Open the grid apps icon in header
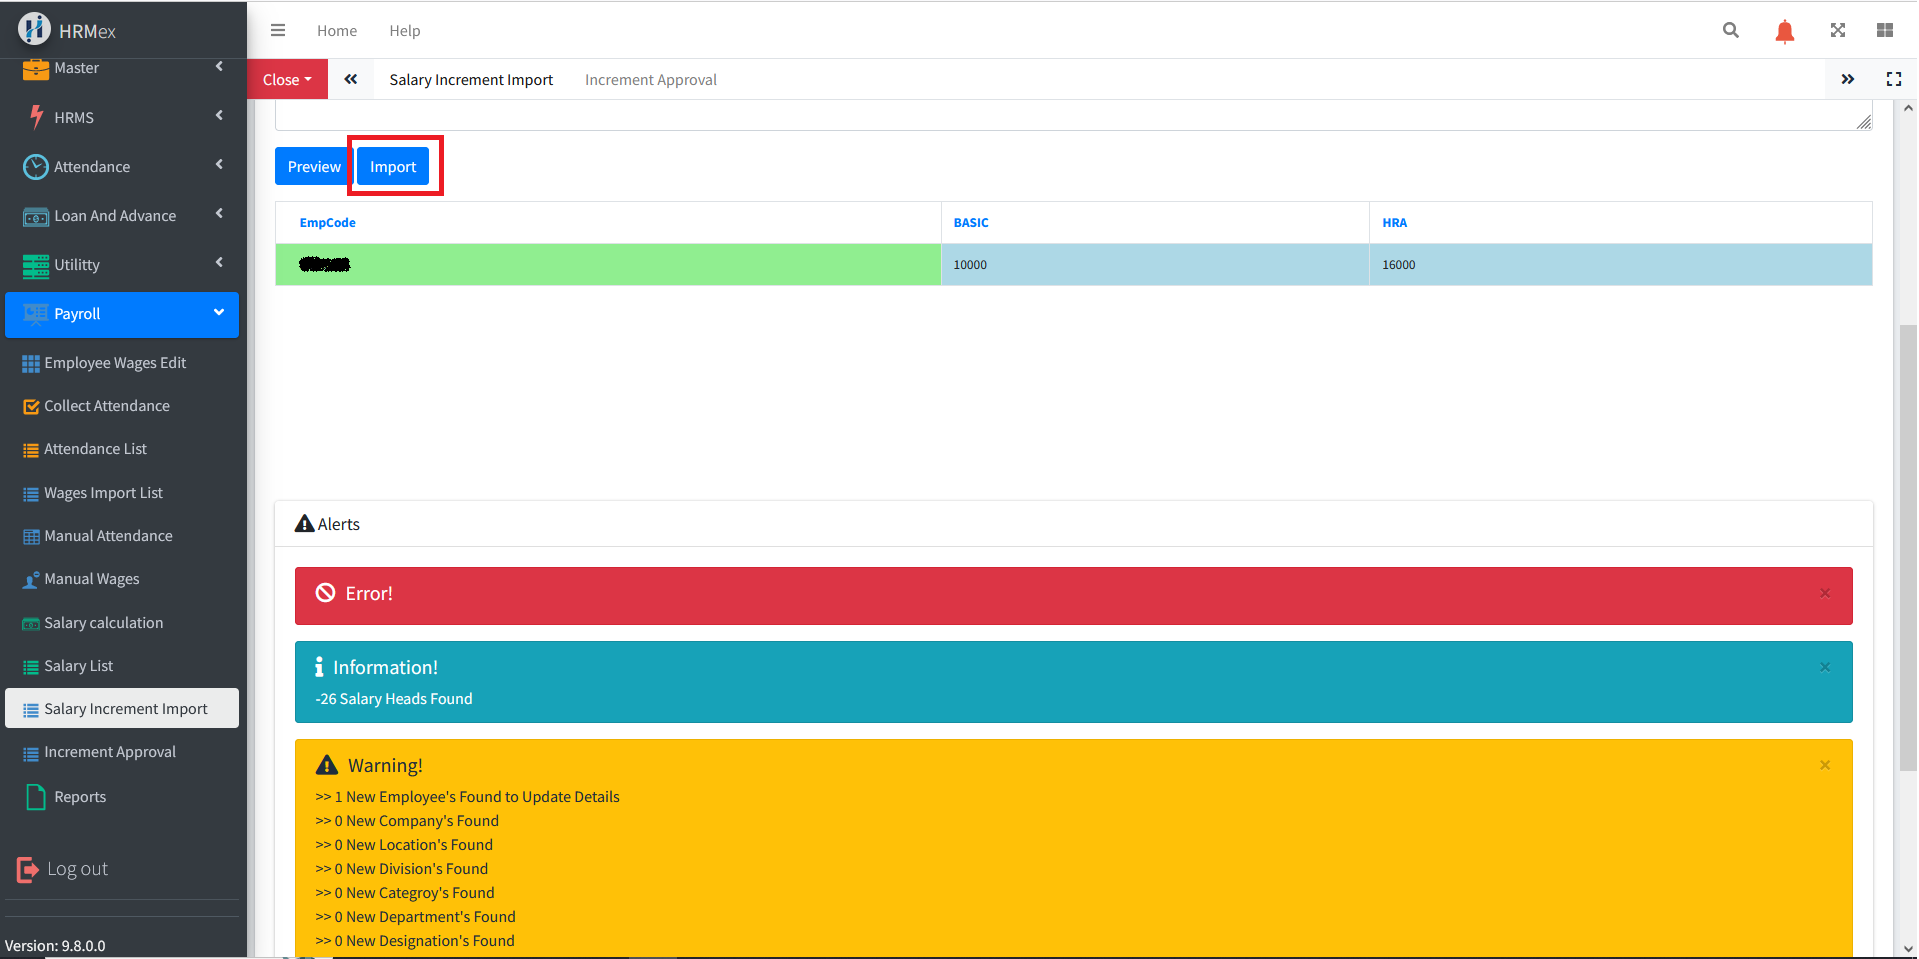Viewport: 1919px width, 959px height. pyautogui.click(x=1884, y=31)
